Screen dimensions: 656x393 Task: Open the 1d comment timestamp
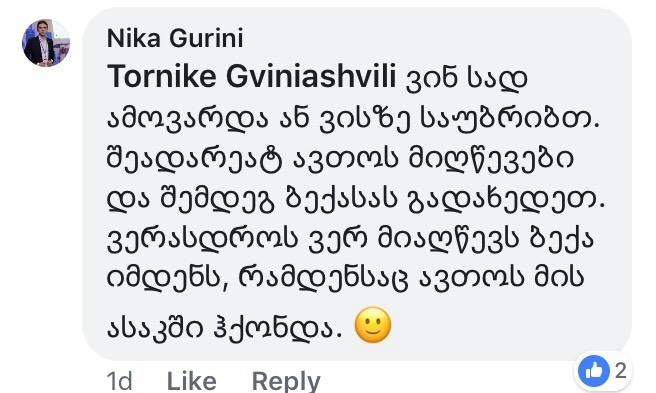pyautogui.click(x=120, y=380)
